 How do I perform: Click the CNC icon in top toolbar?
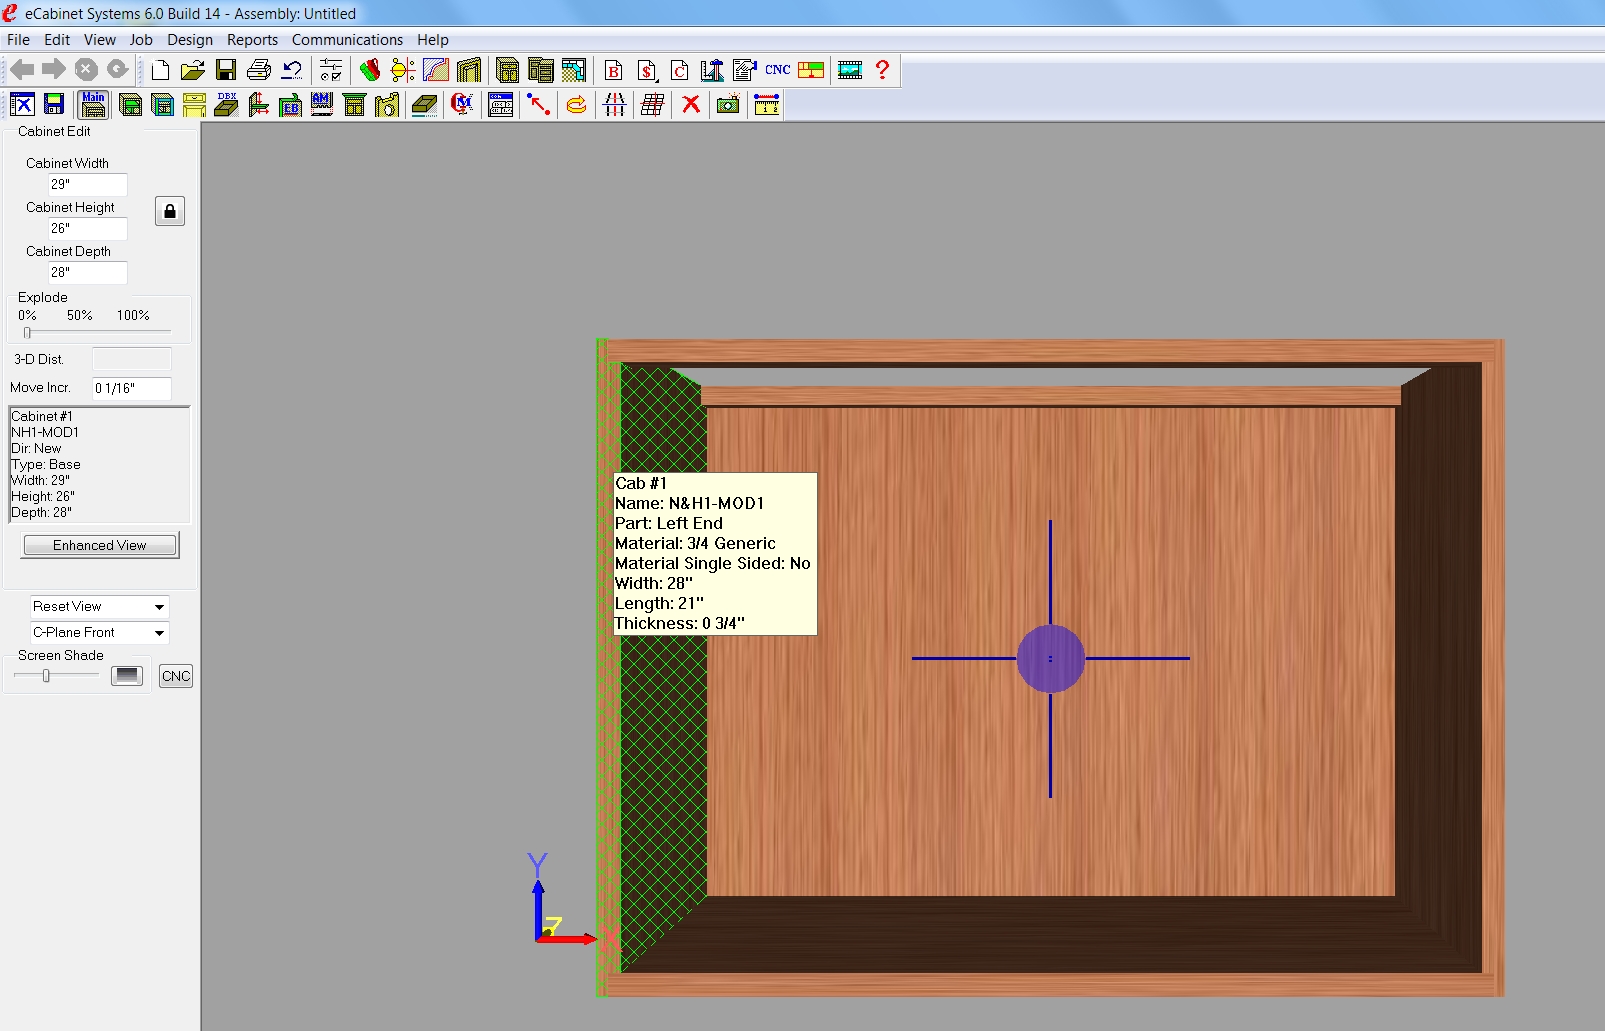click(x=777, y=70)
